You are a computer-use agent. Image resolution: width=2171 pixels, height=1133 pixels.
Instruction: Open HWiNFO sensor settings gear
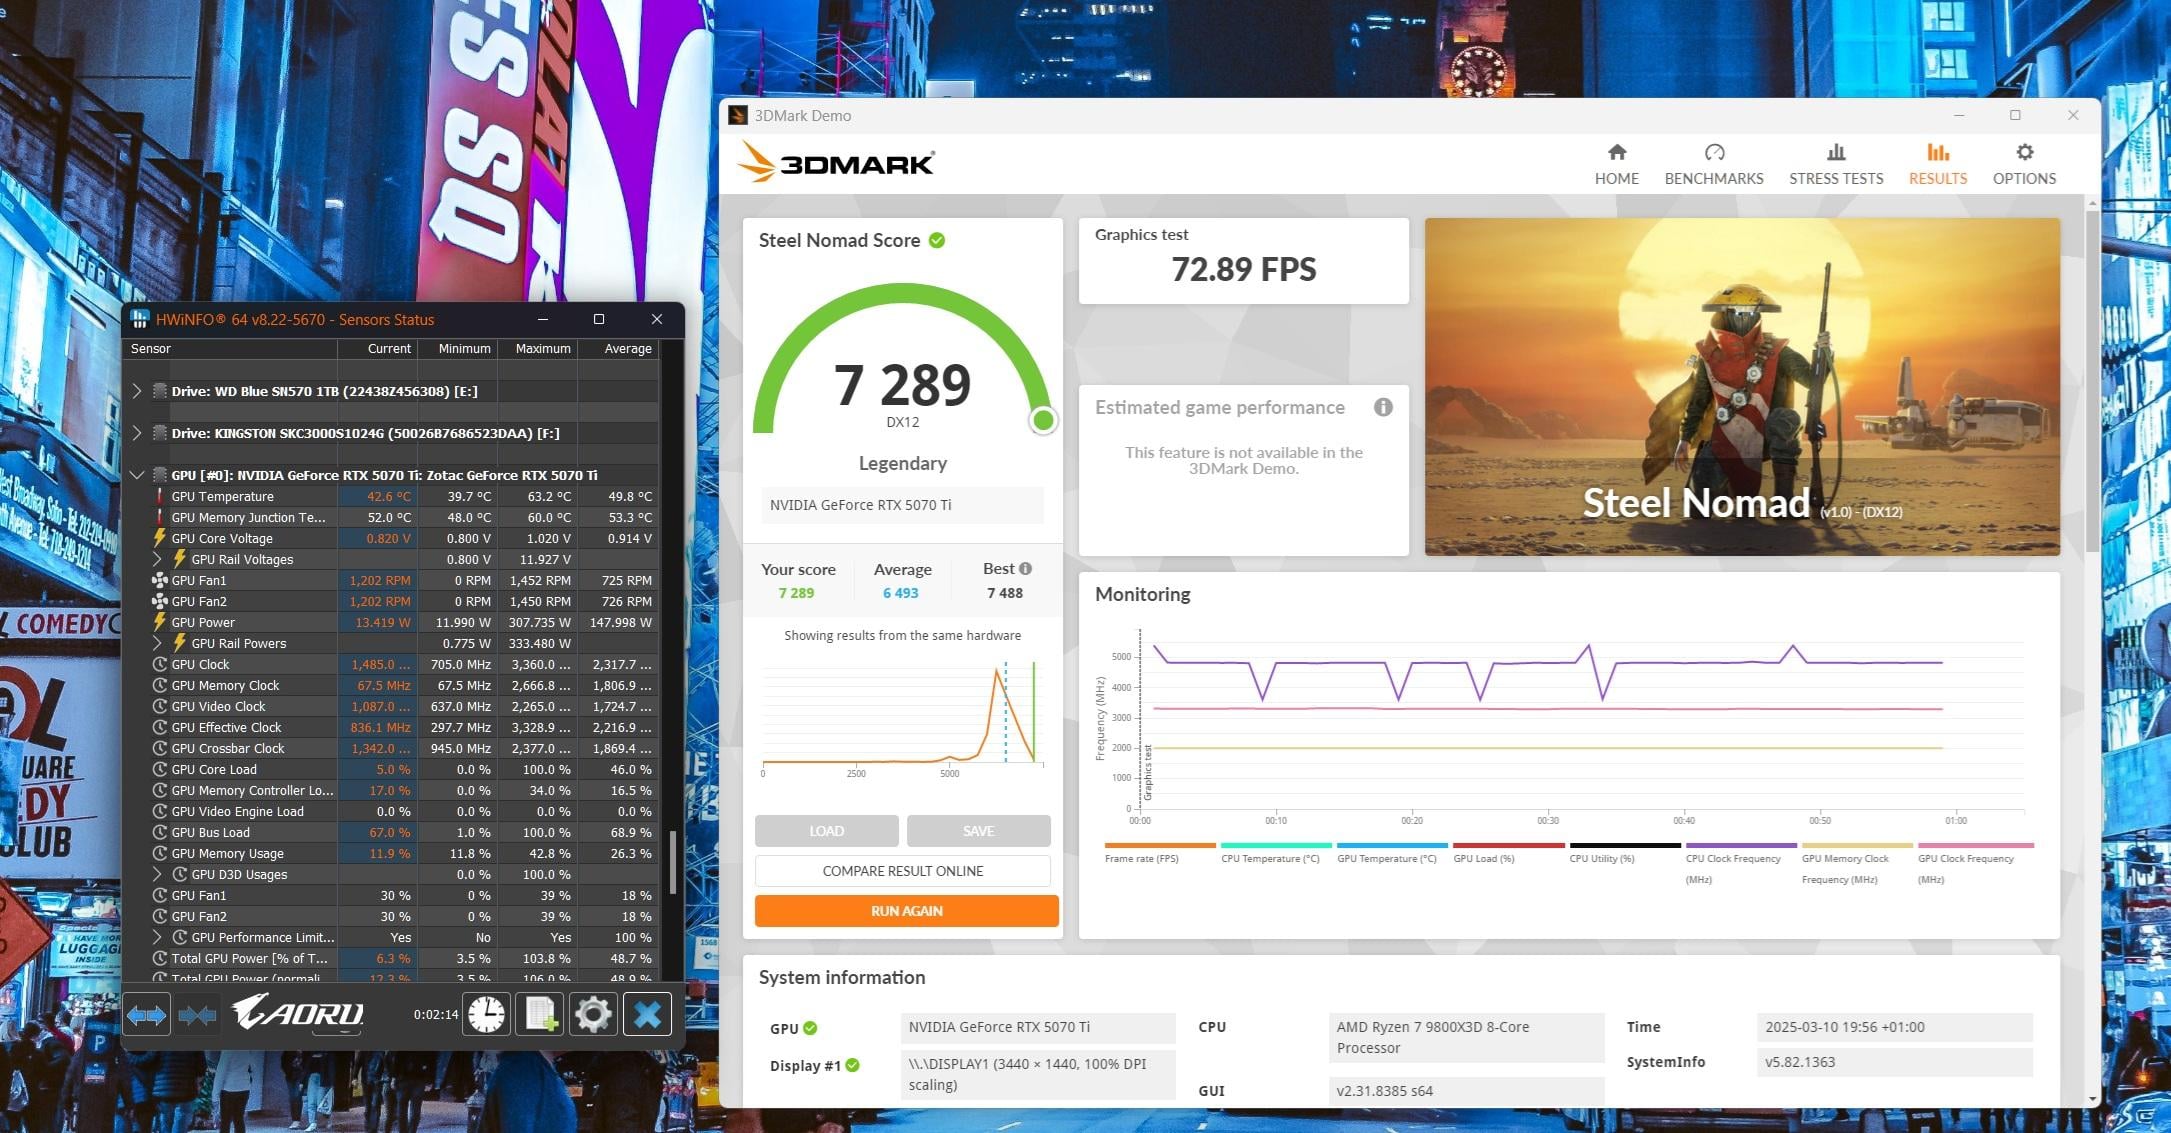pyautogui.click(x=593, y=1015)
